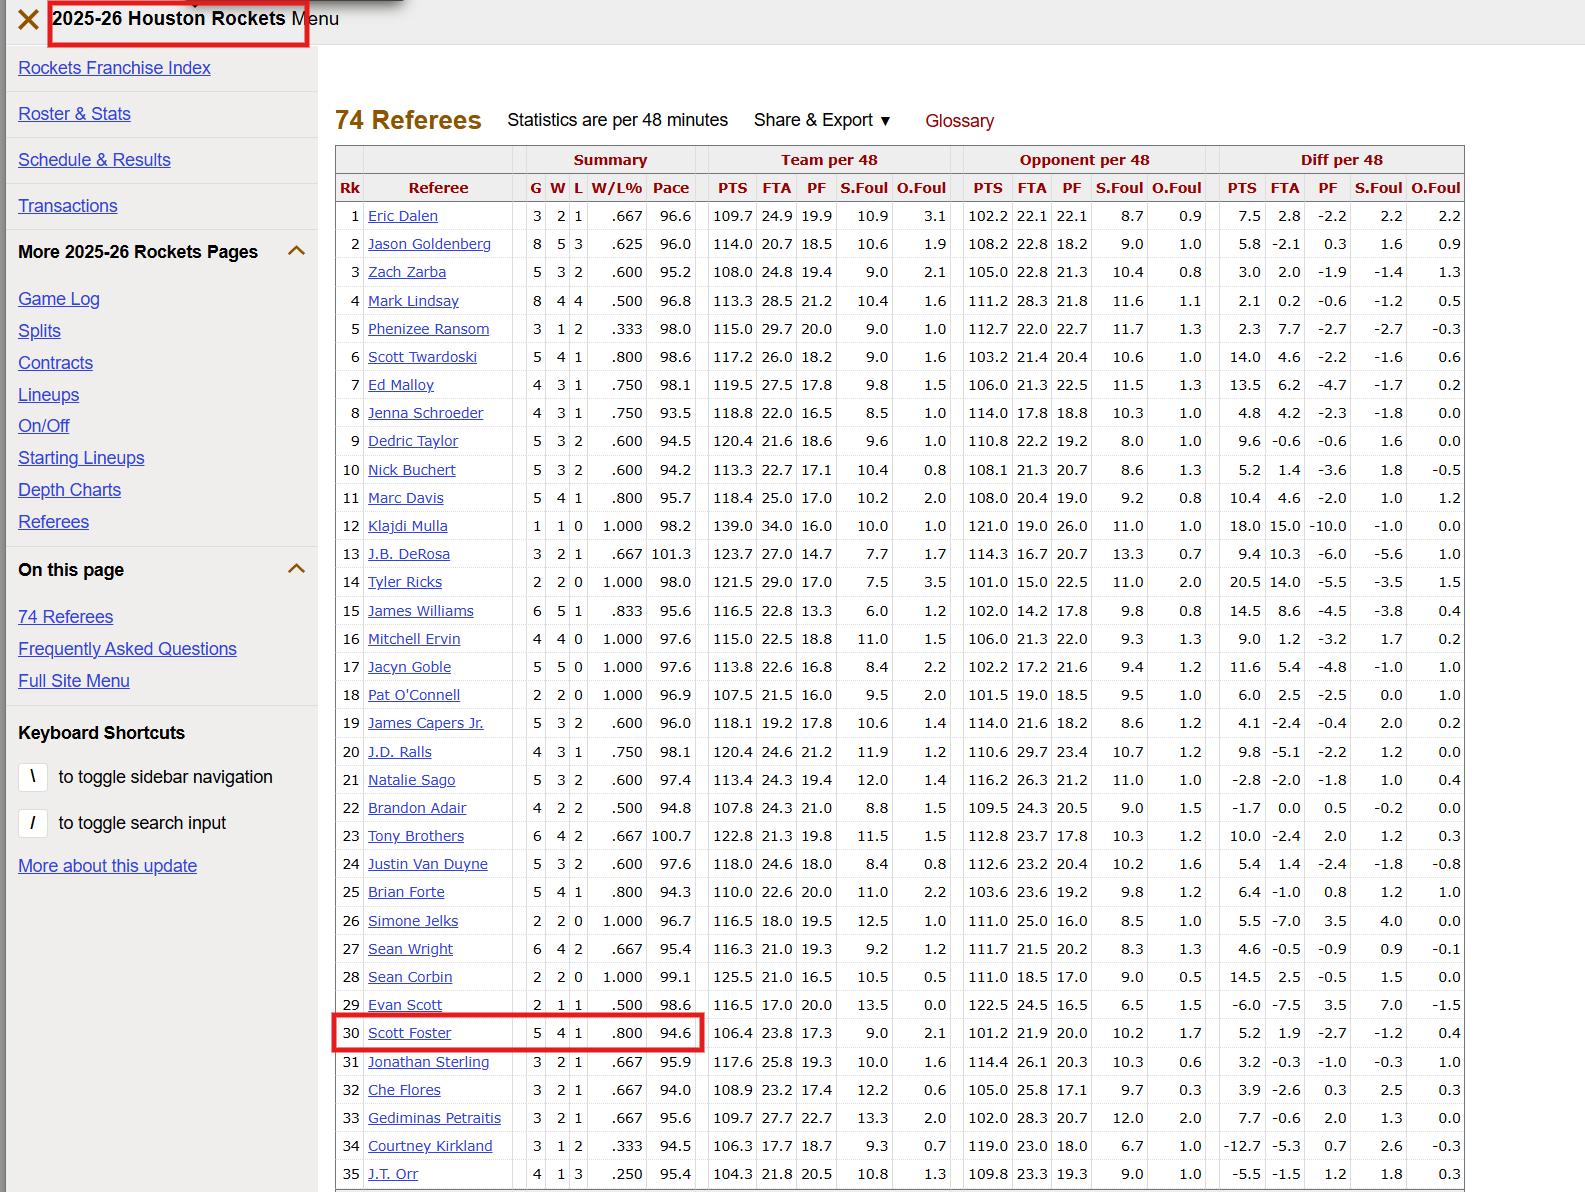The height and width of the screenshot is (1192, 1585).
Task: Open referee Jenna Schroeder's page
Action: pyautogui.click(x=425, y=413)
